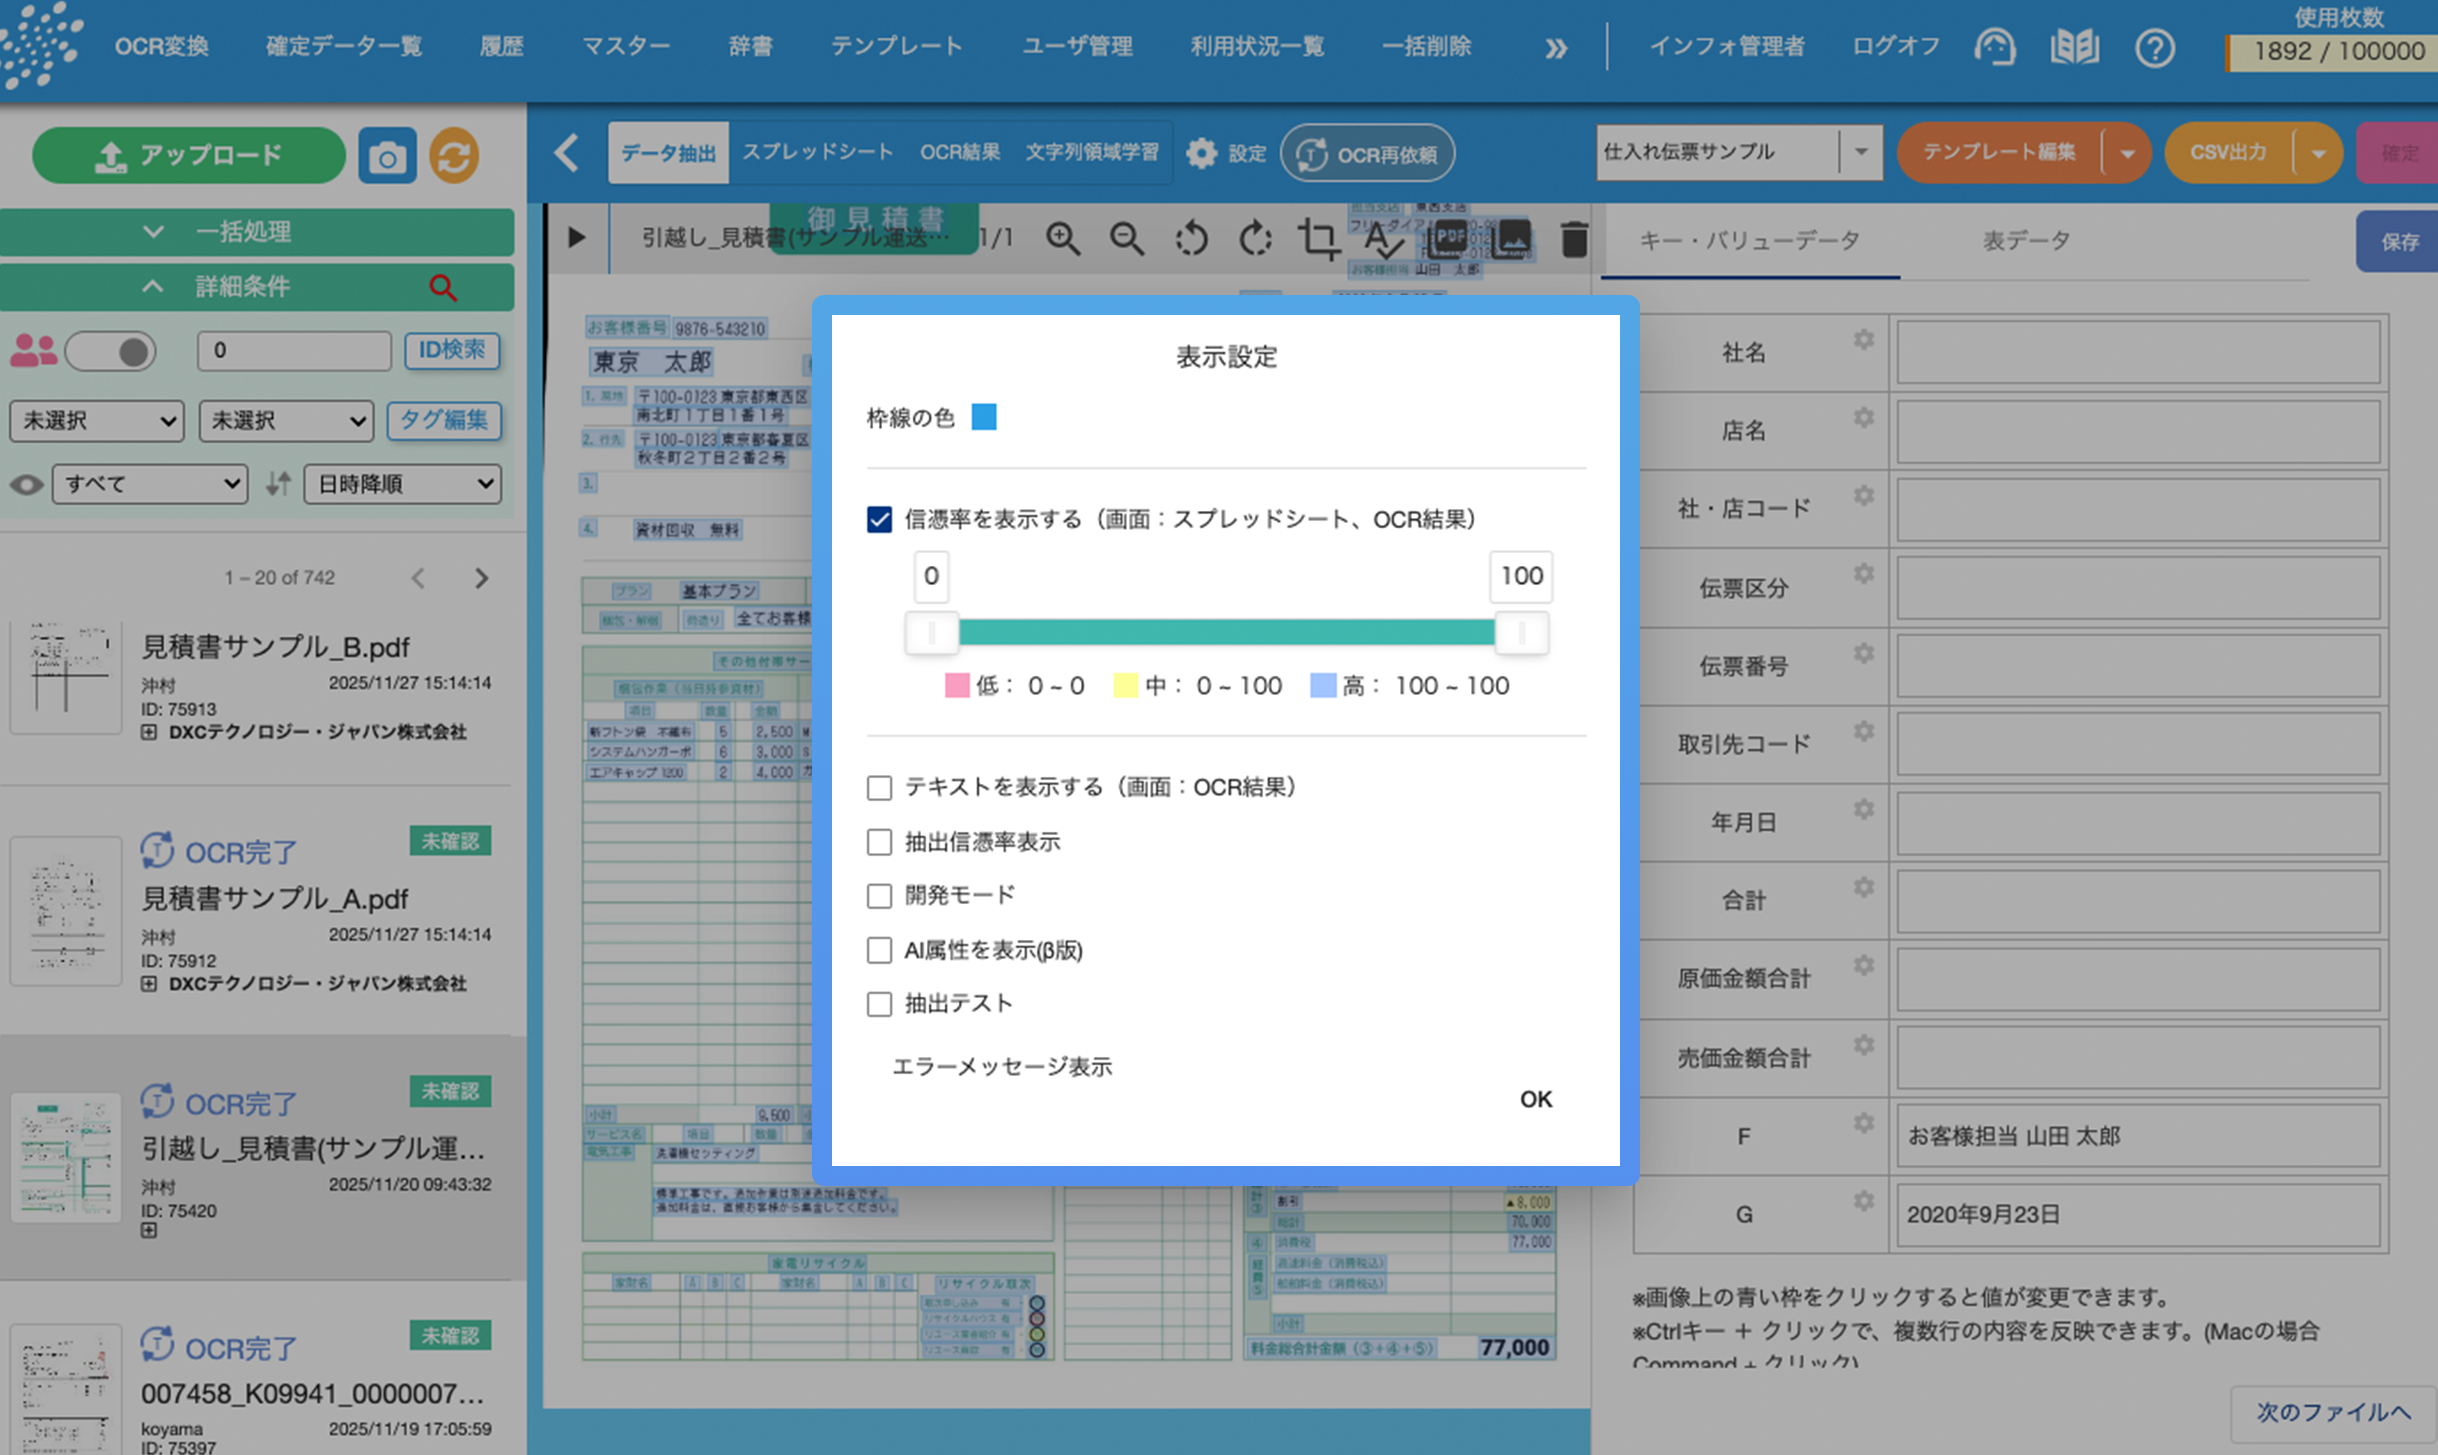
Task: Click the orange refresh icon in the sidebar
Action: coord(455,155)
